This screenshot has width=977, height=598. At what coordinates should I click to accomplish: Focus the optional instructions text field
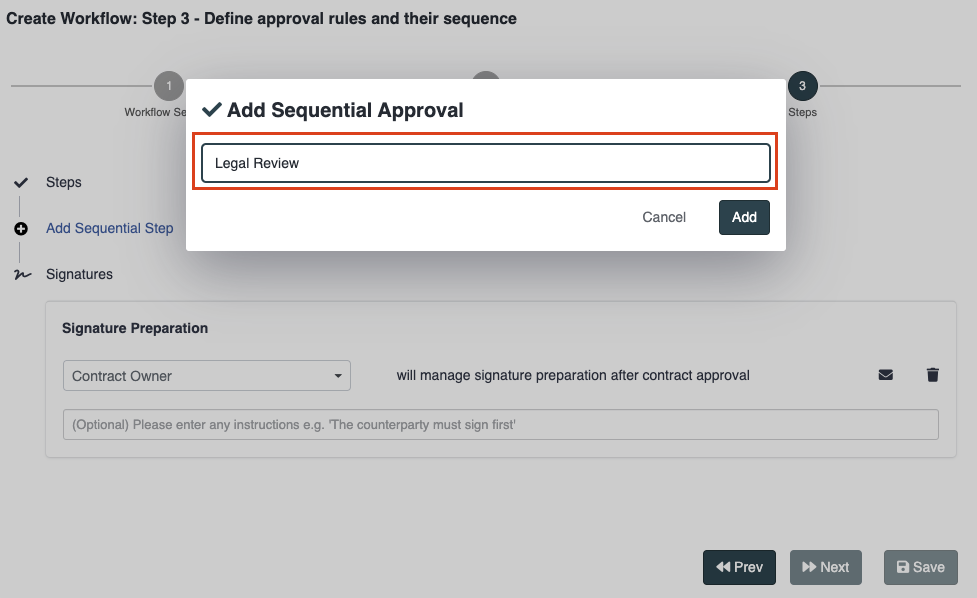click(500, 425)
